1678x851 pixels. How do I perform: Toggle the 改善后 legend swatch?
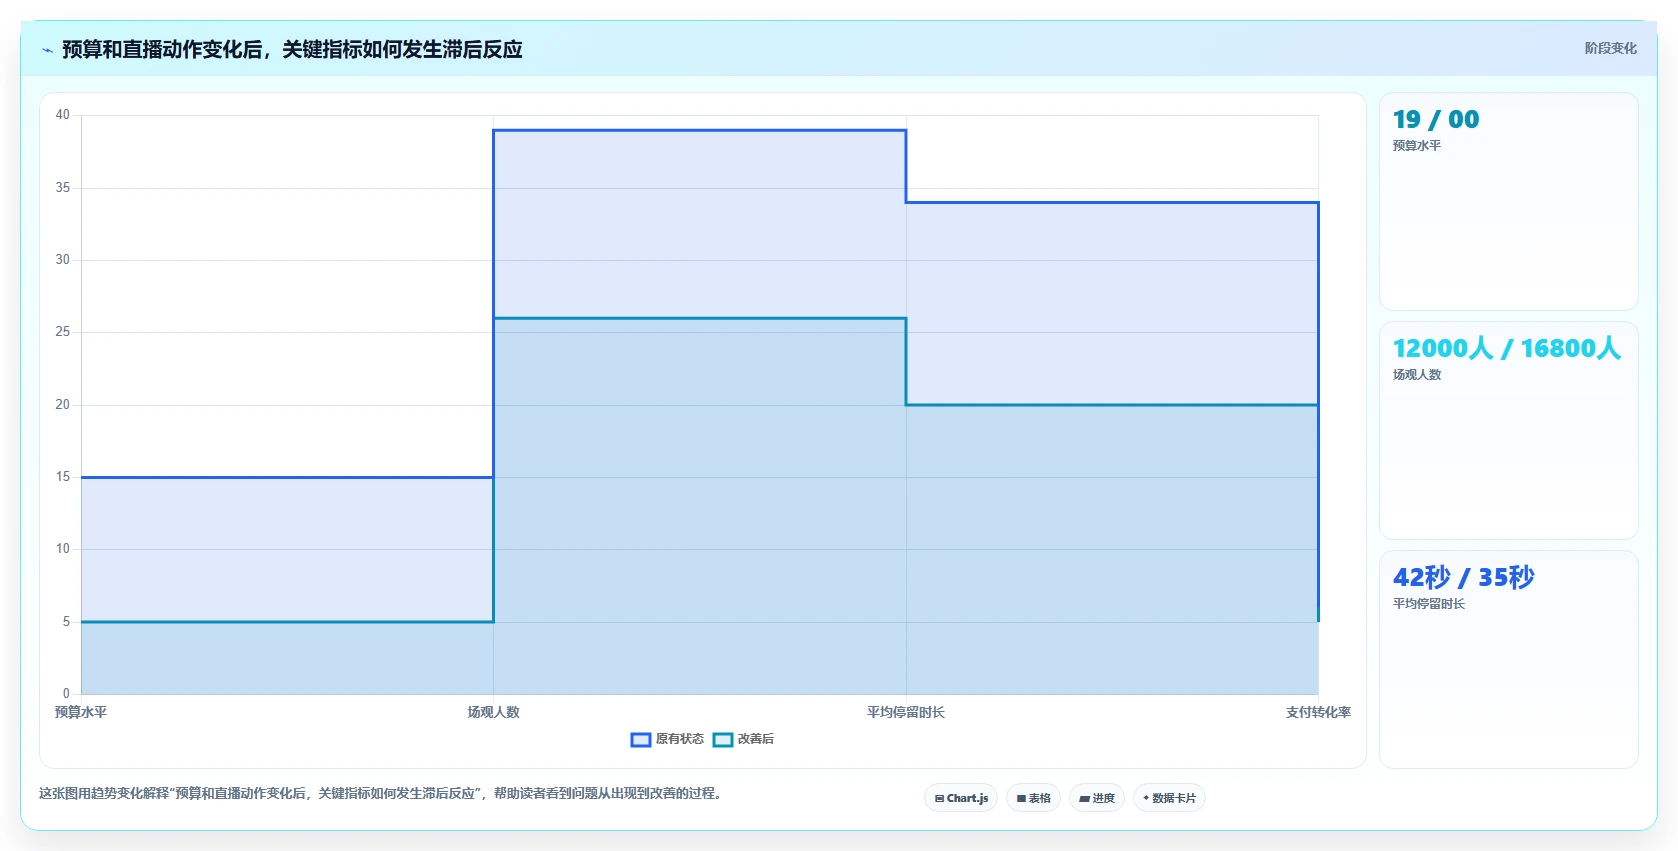coord(723,739)
